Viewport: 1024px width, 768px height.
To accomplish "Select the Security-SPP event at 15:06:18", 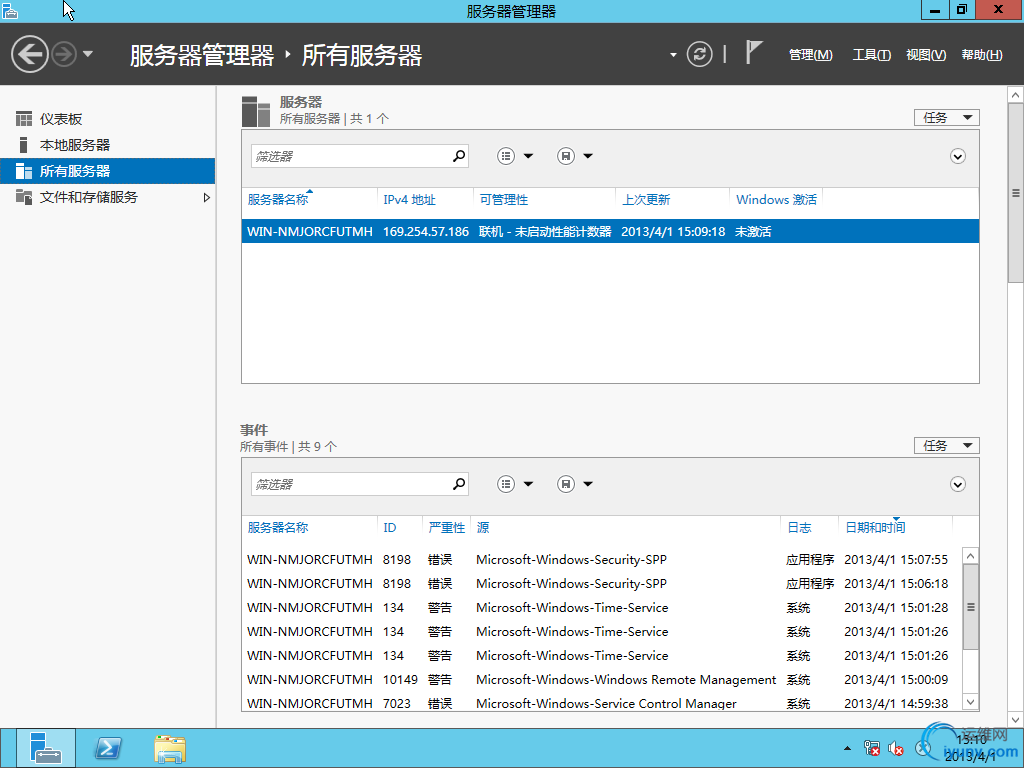I will [x=602, y=584].
